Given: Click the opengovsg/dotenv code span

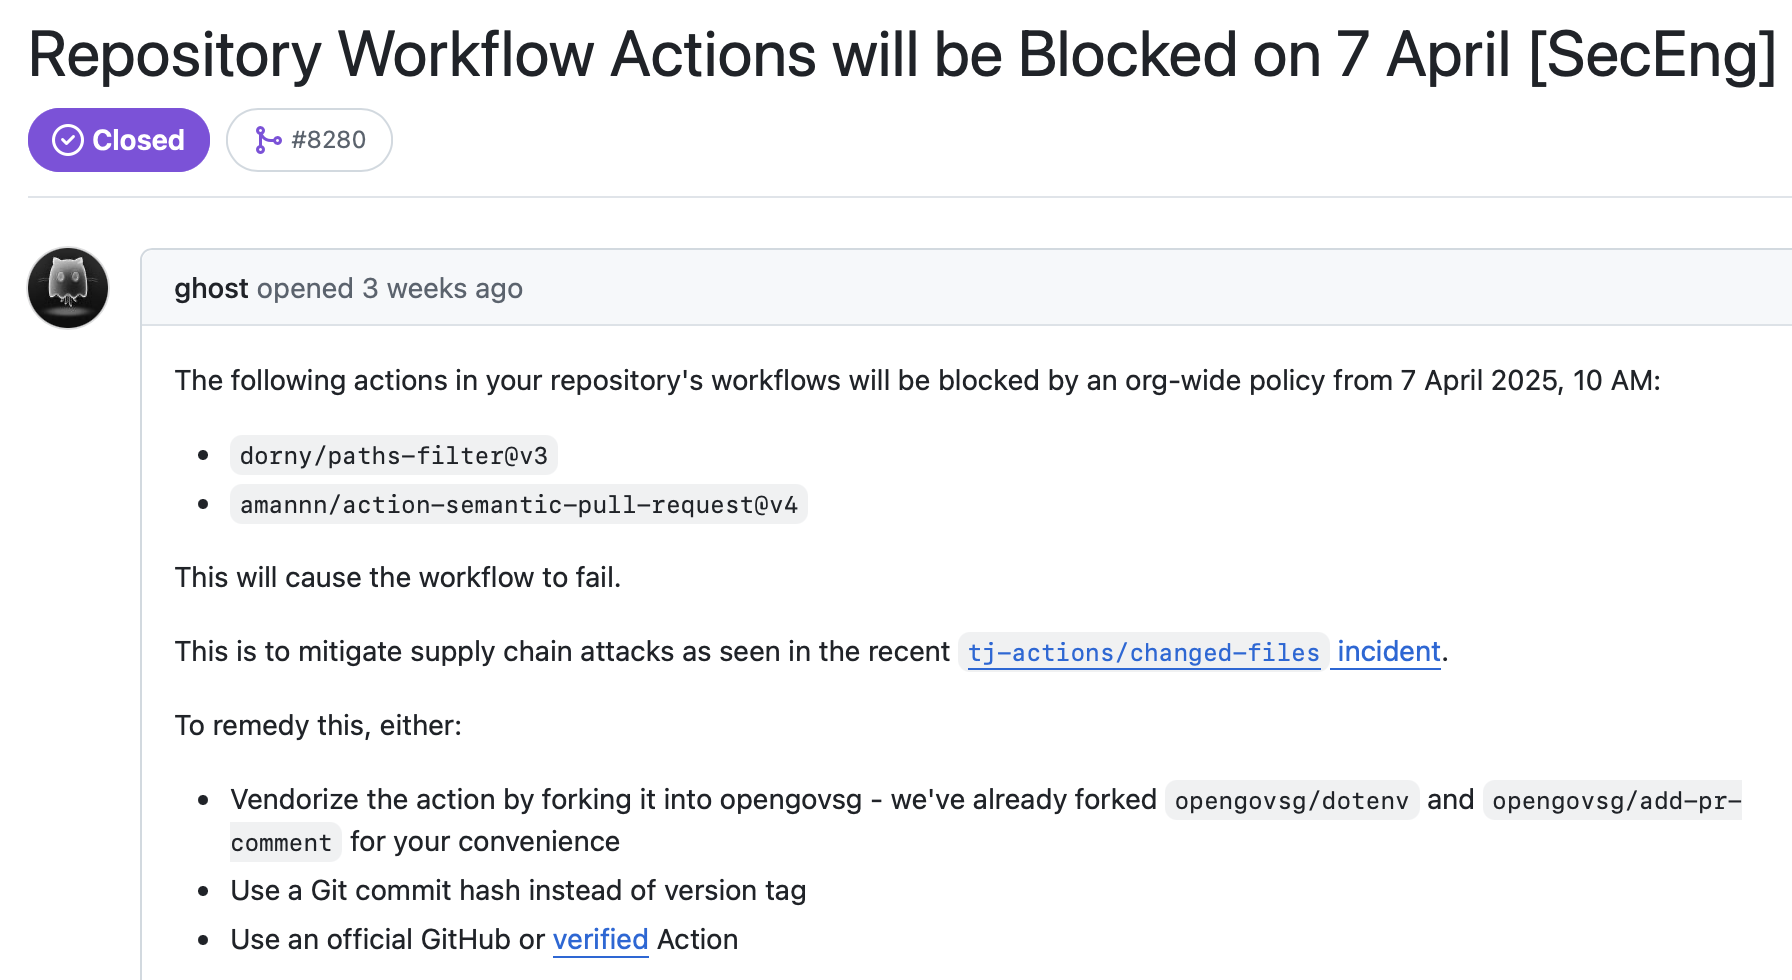Looking at the screenshot, I should pos(1291,799).
